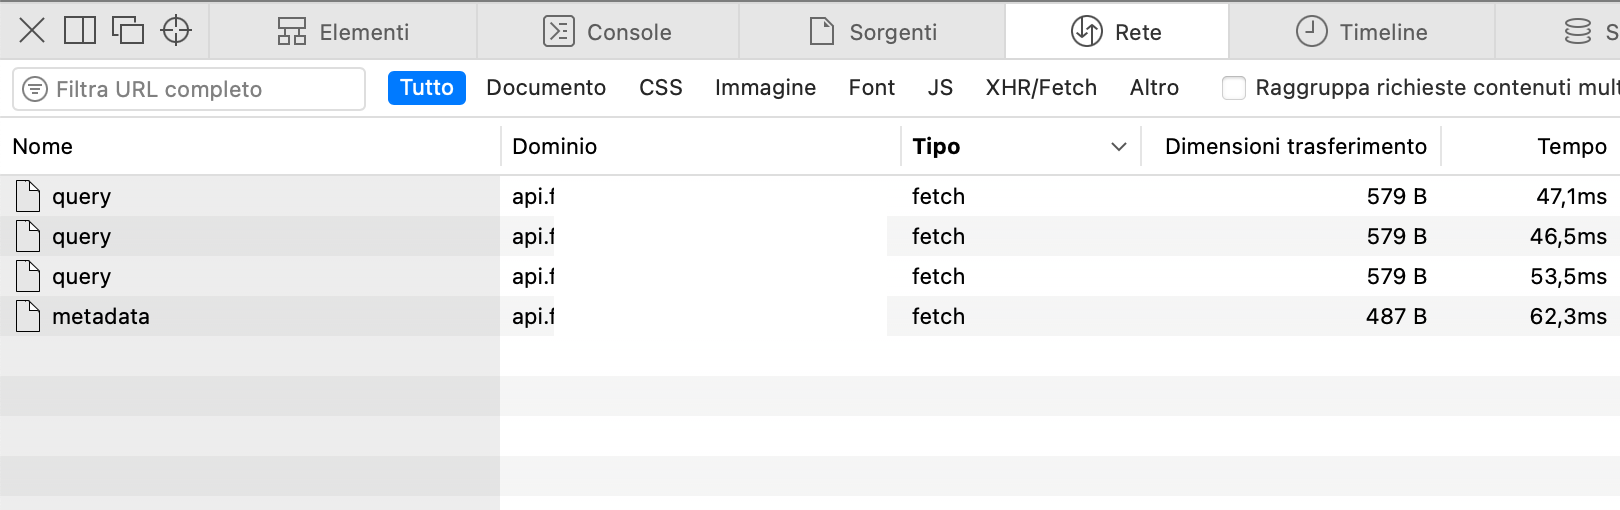The image size is (1620, 510).
Task: Detach inspector into separate window
Action: (128, 31)
